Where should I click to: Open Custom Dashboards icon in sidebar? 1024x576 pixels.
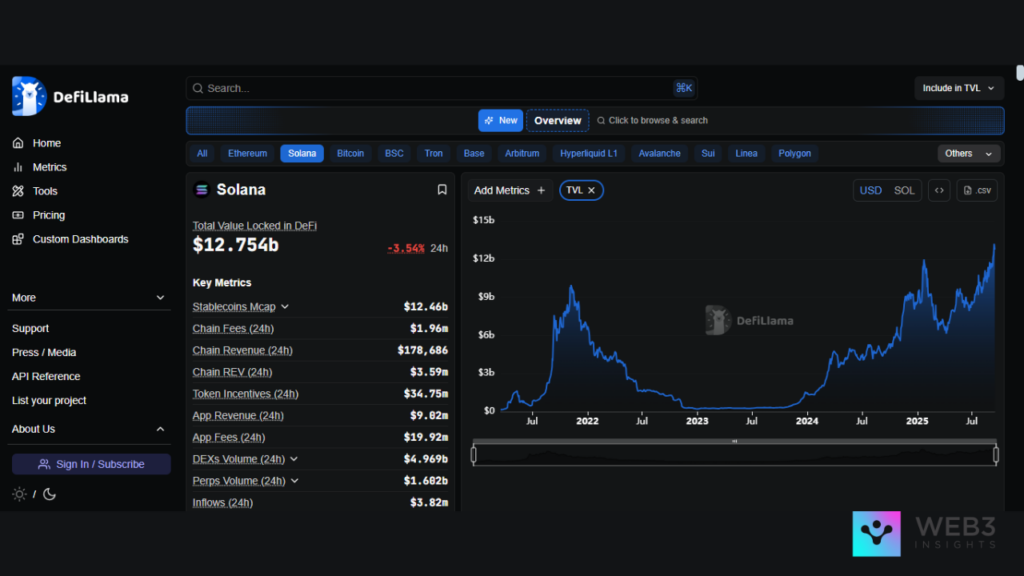coord(18,239)
